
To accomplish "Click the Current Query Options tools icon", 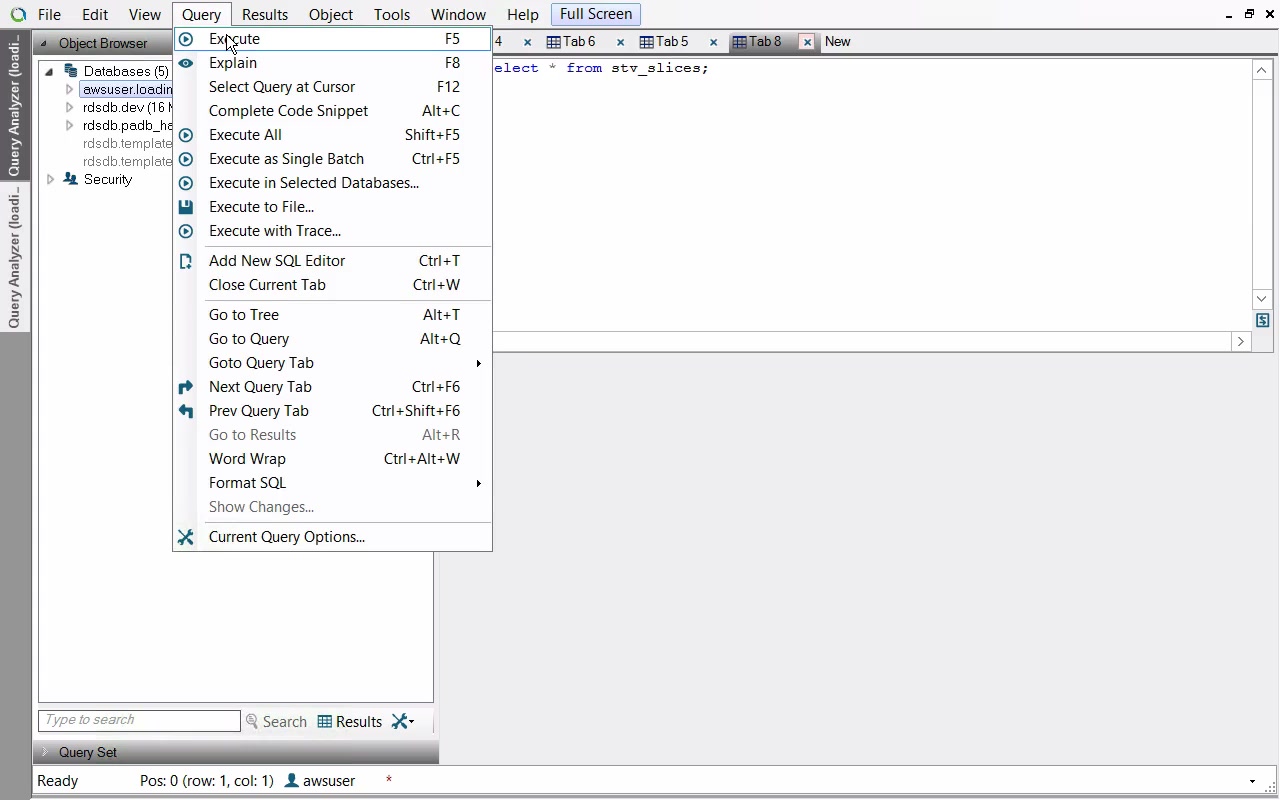I will [x=186, y=537].
